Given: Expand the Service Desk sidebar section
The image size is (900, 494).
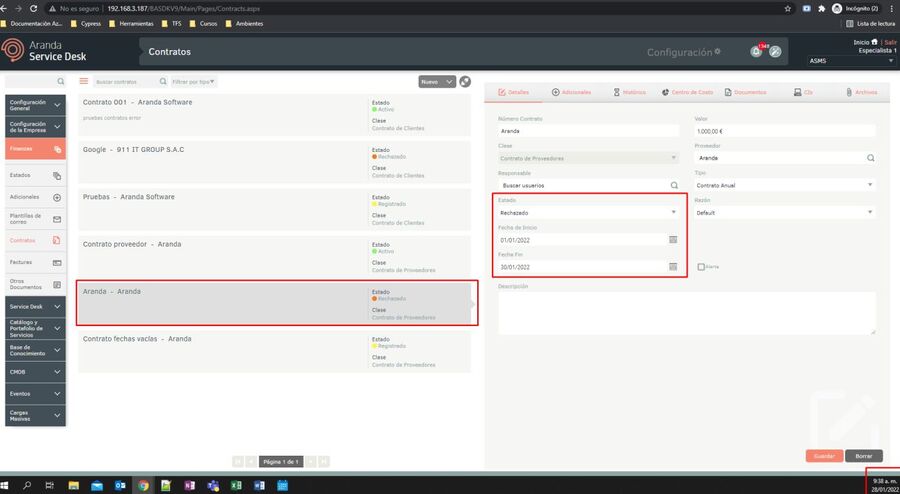Looking at the screenshot, I should point(36,307).
